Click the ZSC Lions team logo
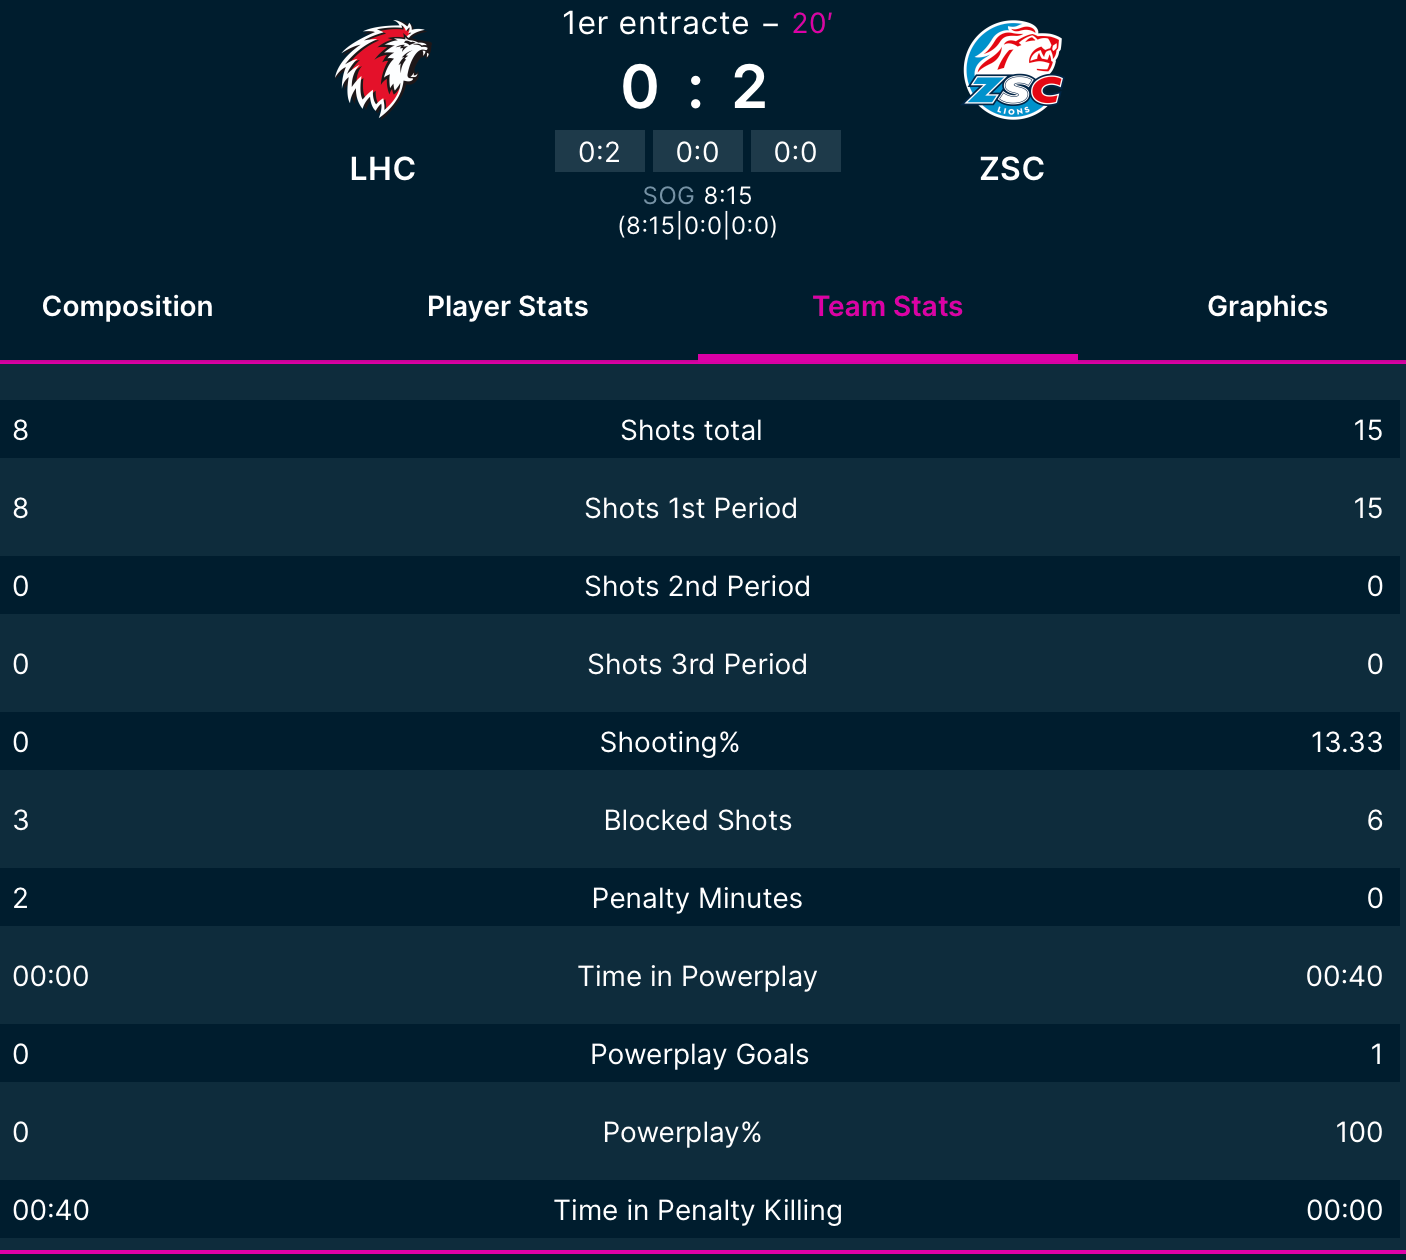 [x=1012, y=69]
